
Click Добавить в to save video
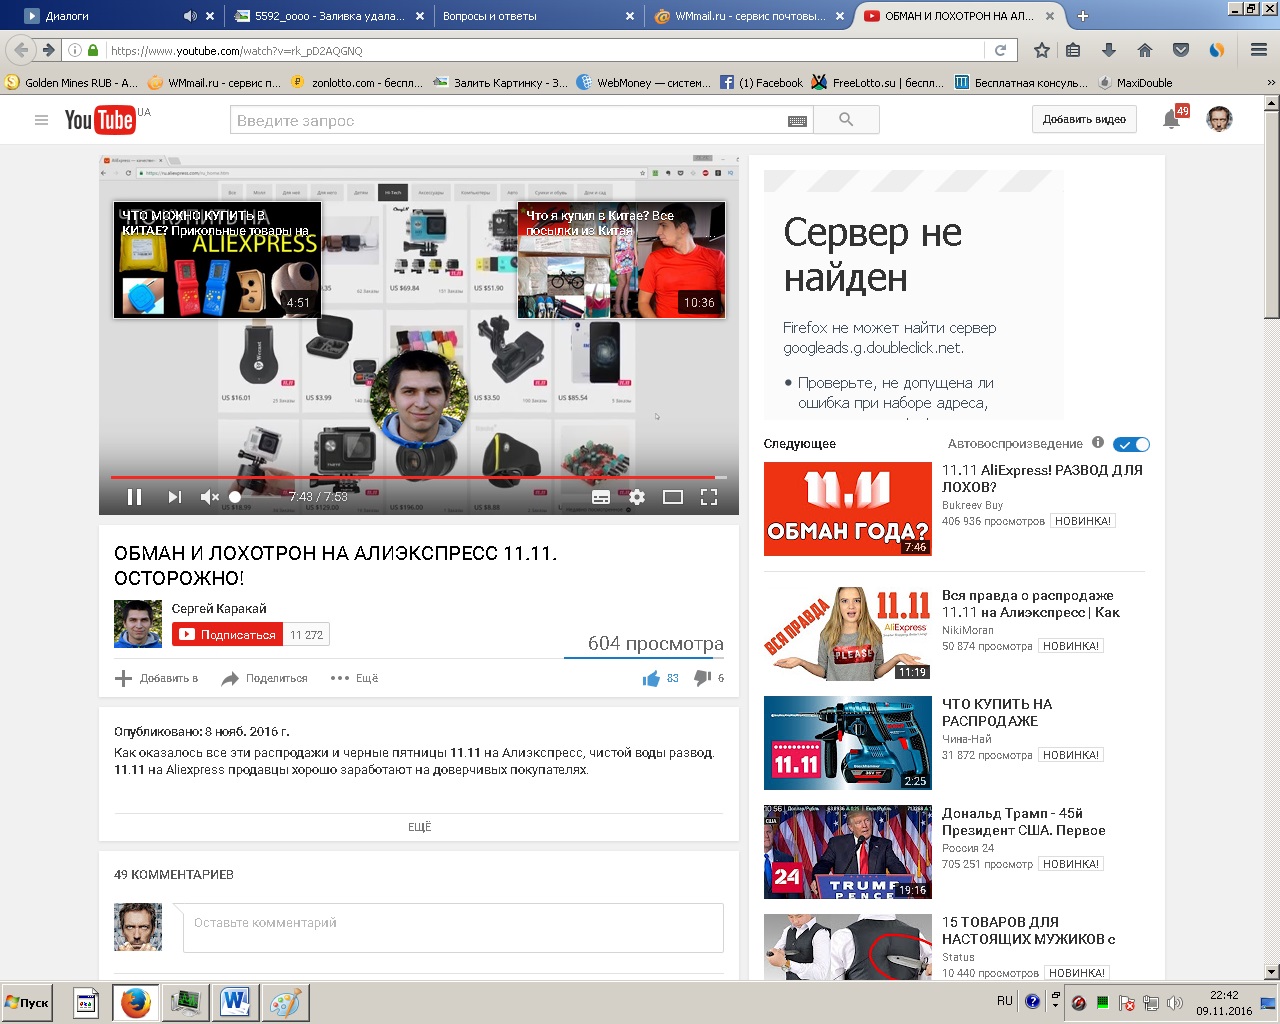(x=157, y=678)
